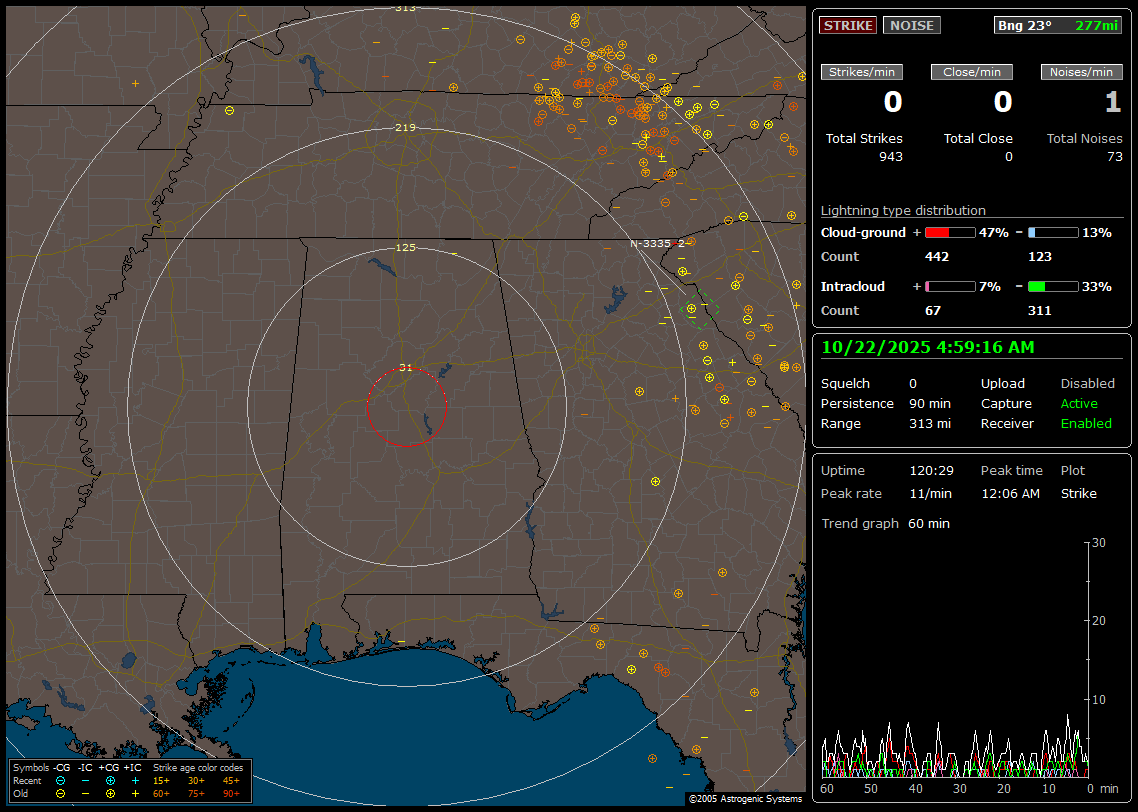Click the Old +CG yellow legend symbol
Screen dimensions: 1138x812
point(110,793)
